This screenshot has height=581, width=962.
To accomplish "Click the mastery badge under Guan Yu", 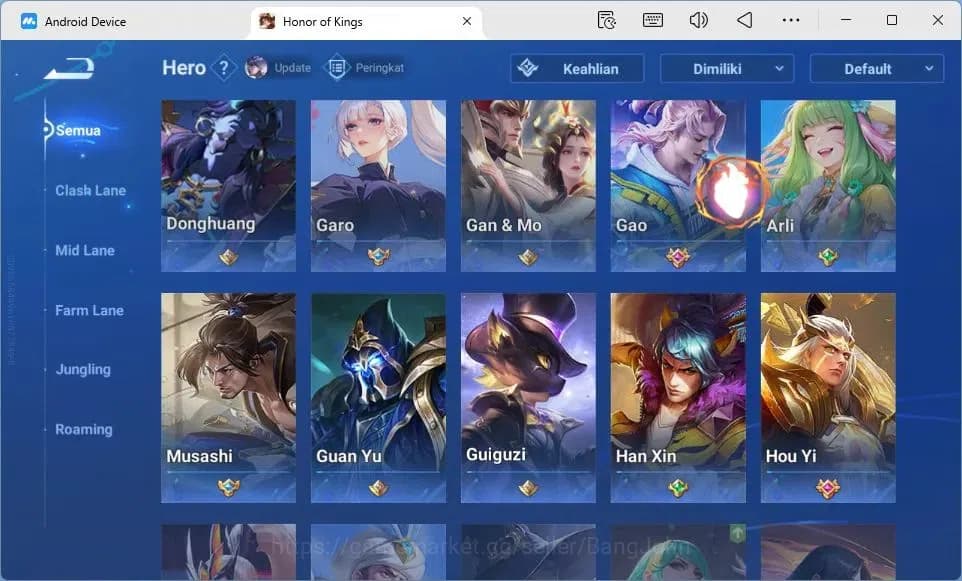I will 379,488.
